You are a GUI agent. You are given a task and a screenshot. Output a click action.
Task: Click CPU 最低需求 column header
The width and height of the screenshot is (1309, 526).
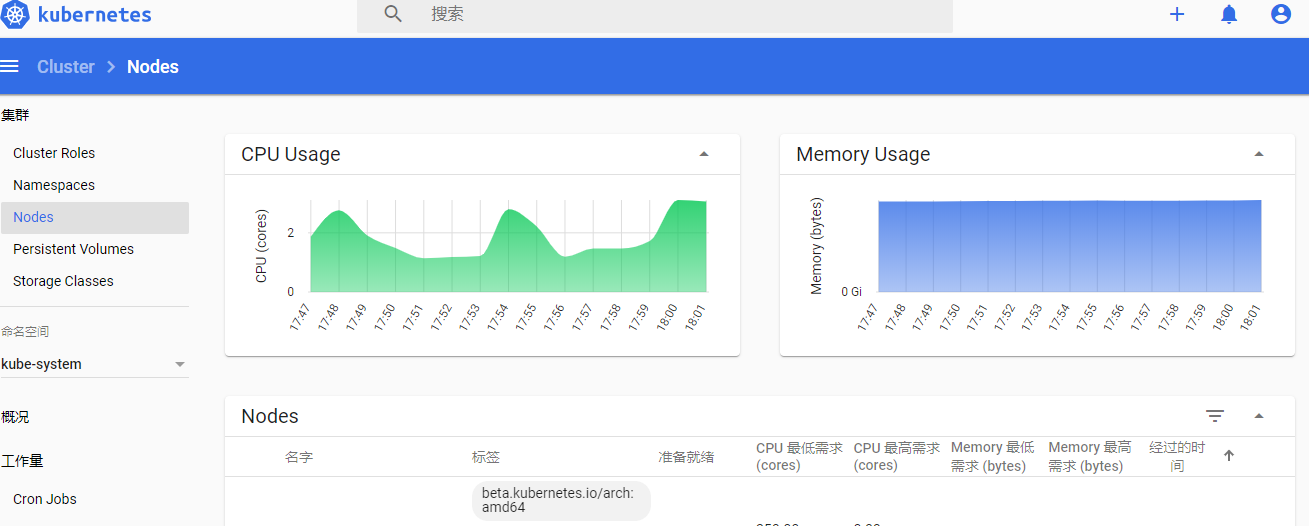799,456
